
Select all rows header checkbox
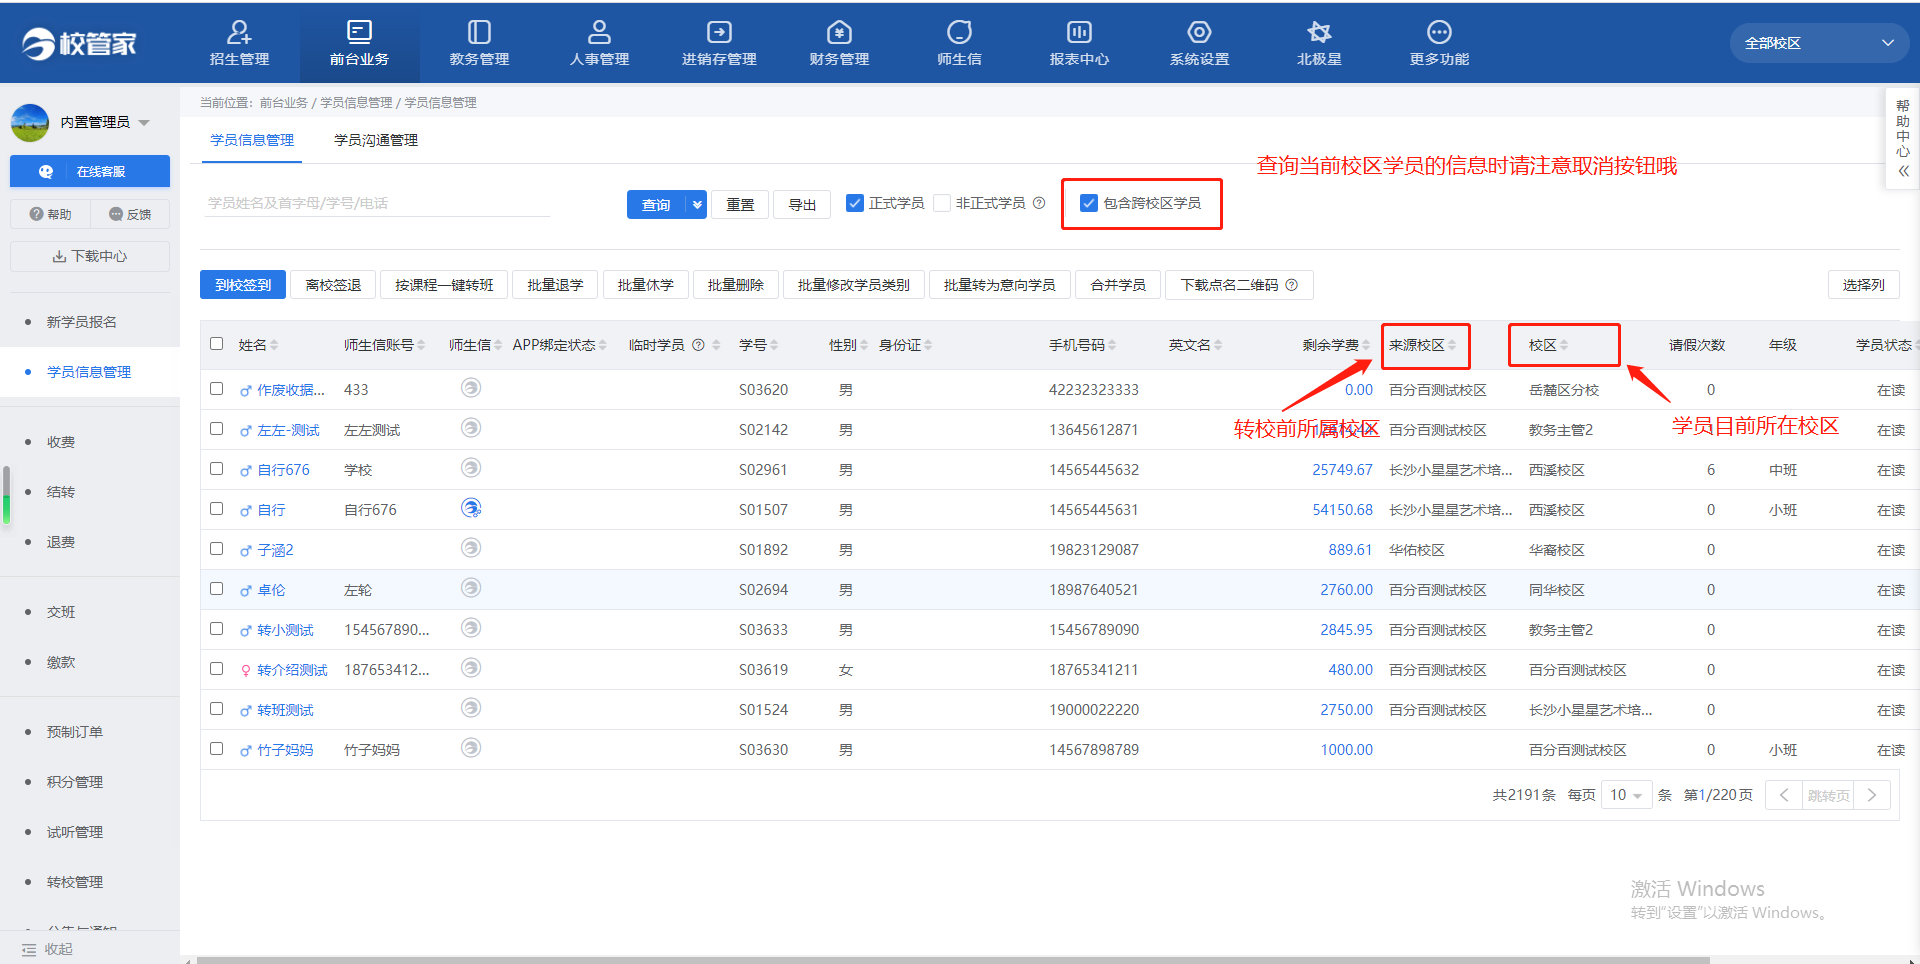coord(216,344)
